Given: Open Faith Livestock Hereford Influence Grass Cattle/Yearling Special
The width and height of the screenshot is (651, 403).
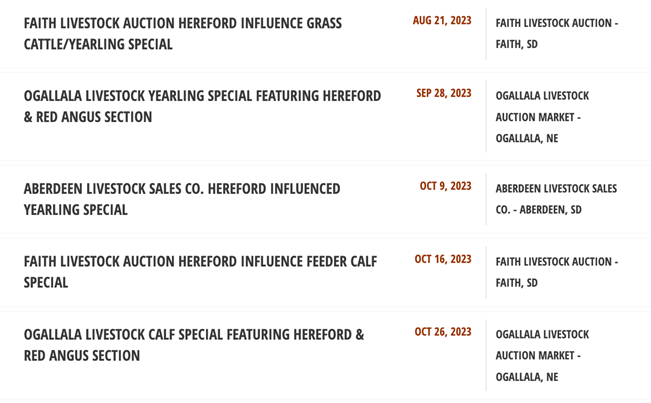Looking at the screenshot, I should coord(182,33).
